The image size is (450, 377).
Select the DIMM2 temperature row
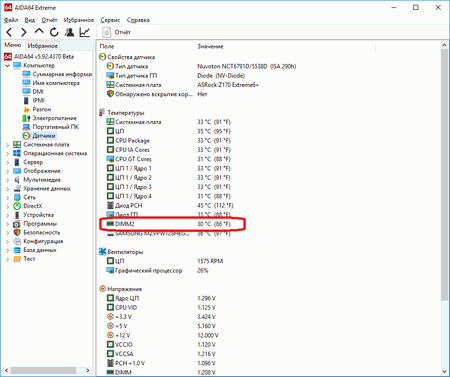[169, 224]
